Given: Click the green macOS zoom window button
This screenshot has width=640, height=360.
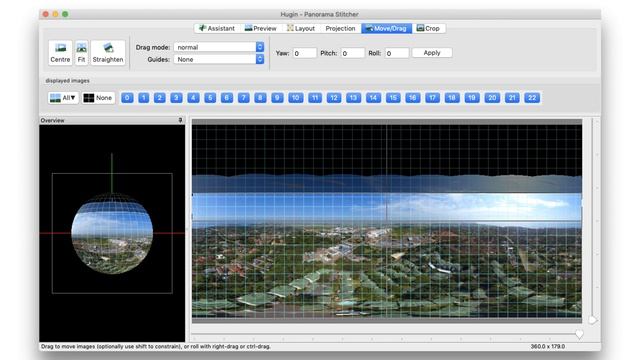Looking at the screenshot, I should tap(65, 14).
